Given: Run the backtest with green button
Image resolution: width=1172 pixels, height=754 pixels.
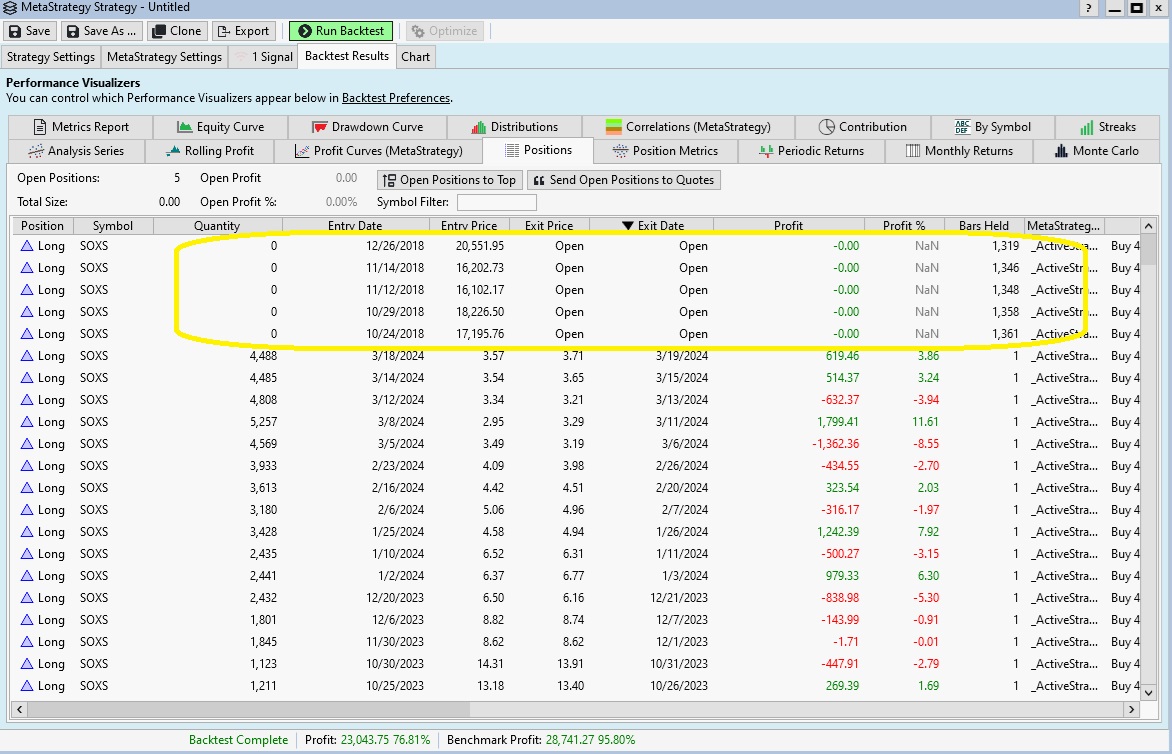Looking at the screenshot, I should (340, 31).
